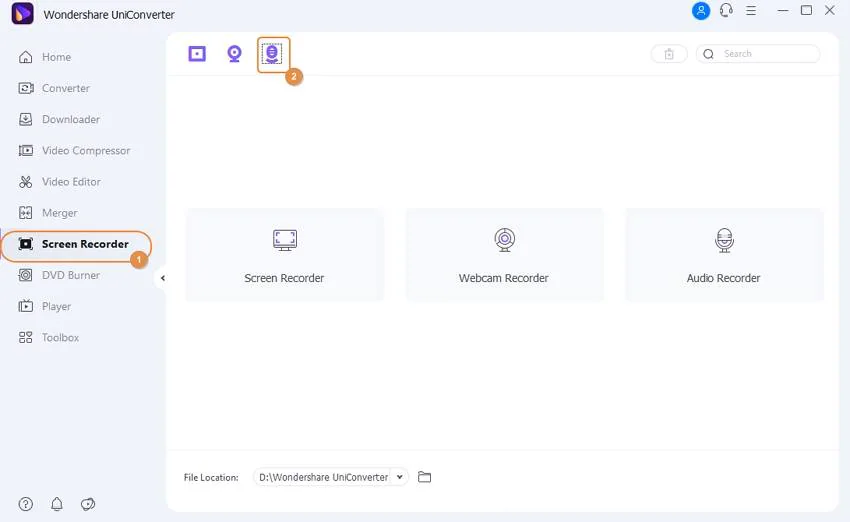Image resolution: width=850 pixels, height=522 pixels.
Task: Launch the Screen Recorder card
Action: coord(285,255)
